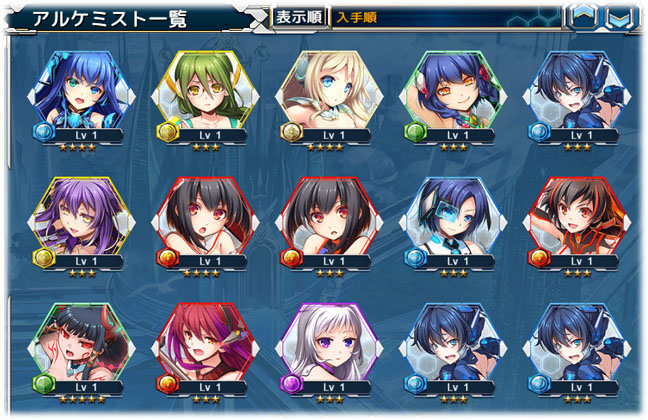Click the purple element gem of silver-haired alchemist
648x420 pixels.
click(x=292, y=384)
